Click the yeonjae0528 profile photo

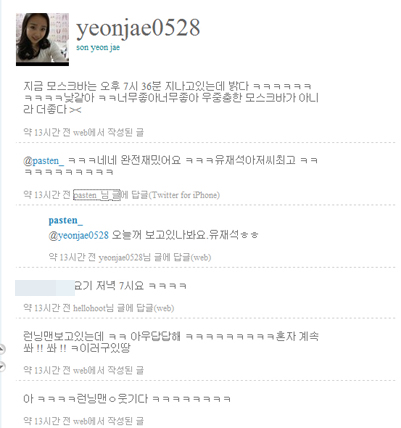tap(42, 39)
